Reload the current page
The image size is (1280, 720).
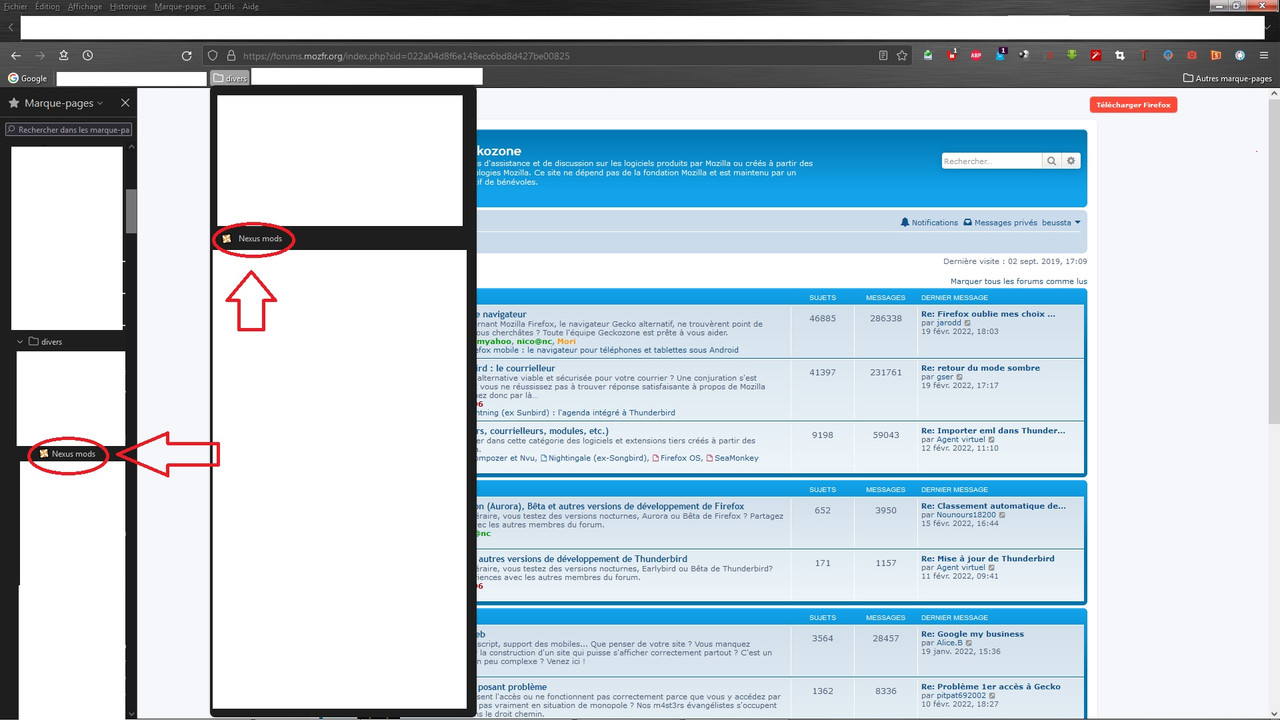[x=186, y=56]
